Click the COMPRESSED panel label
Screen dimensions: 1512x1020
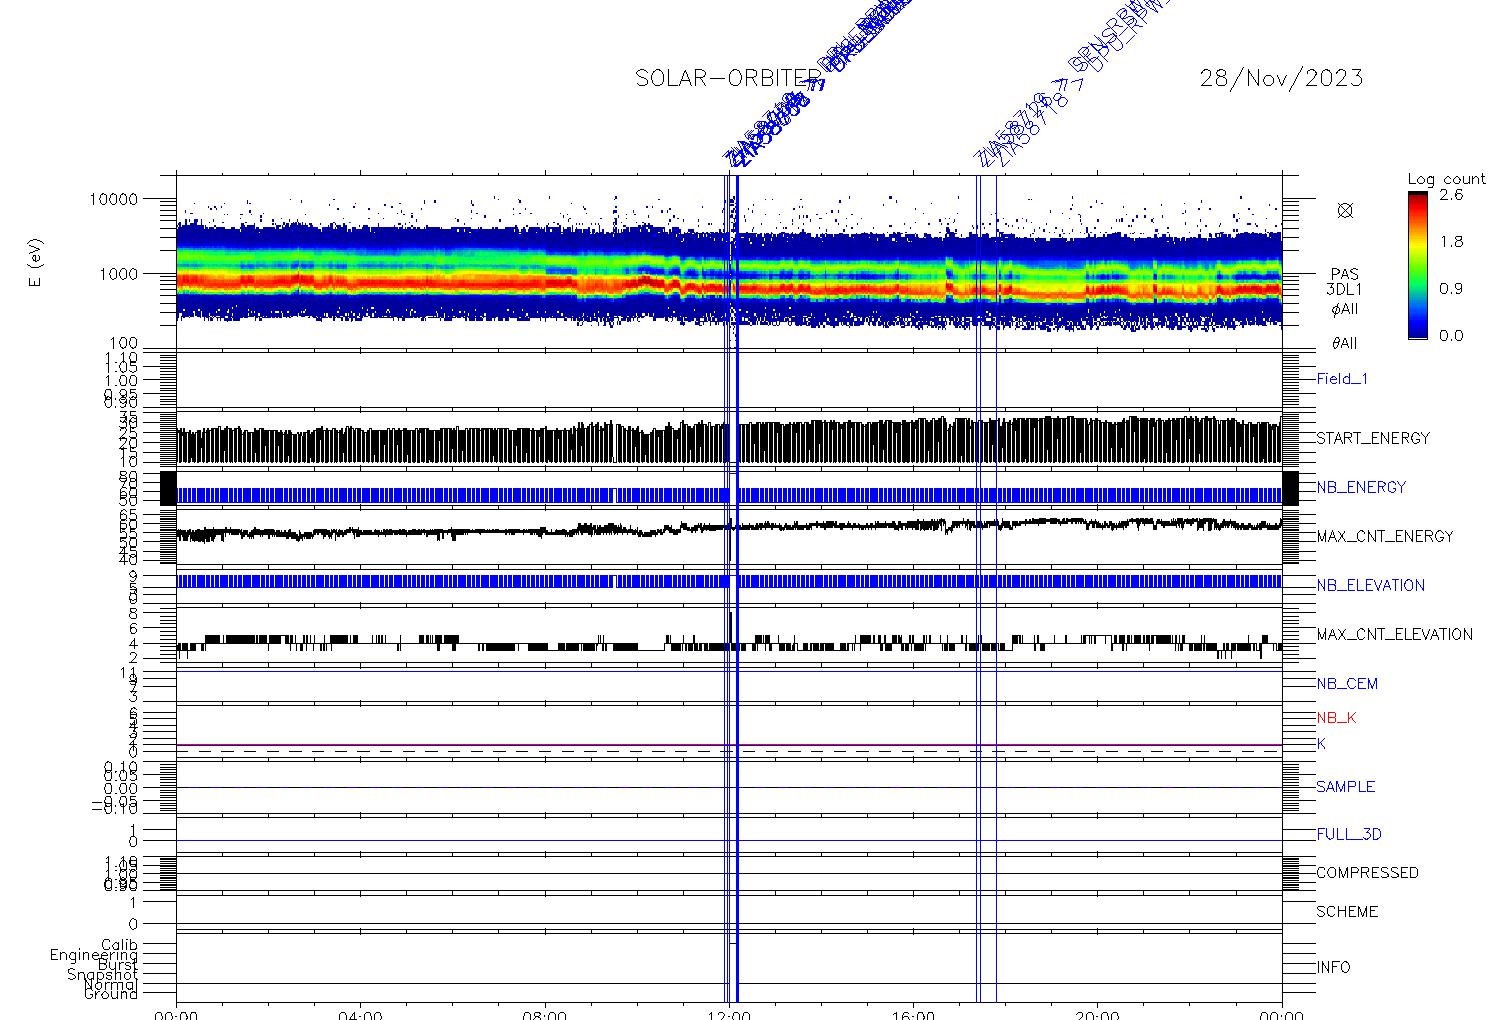click(x=1367, y=873)
